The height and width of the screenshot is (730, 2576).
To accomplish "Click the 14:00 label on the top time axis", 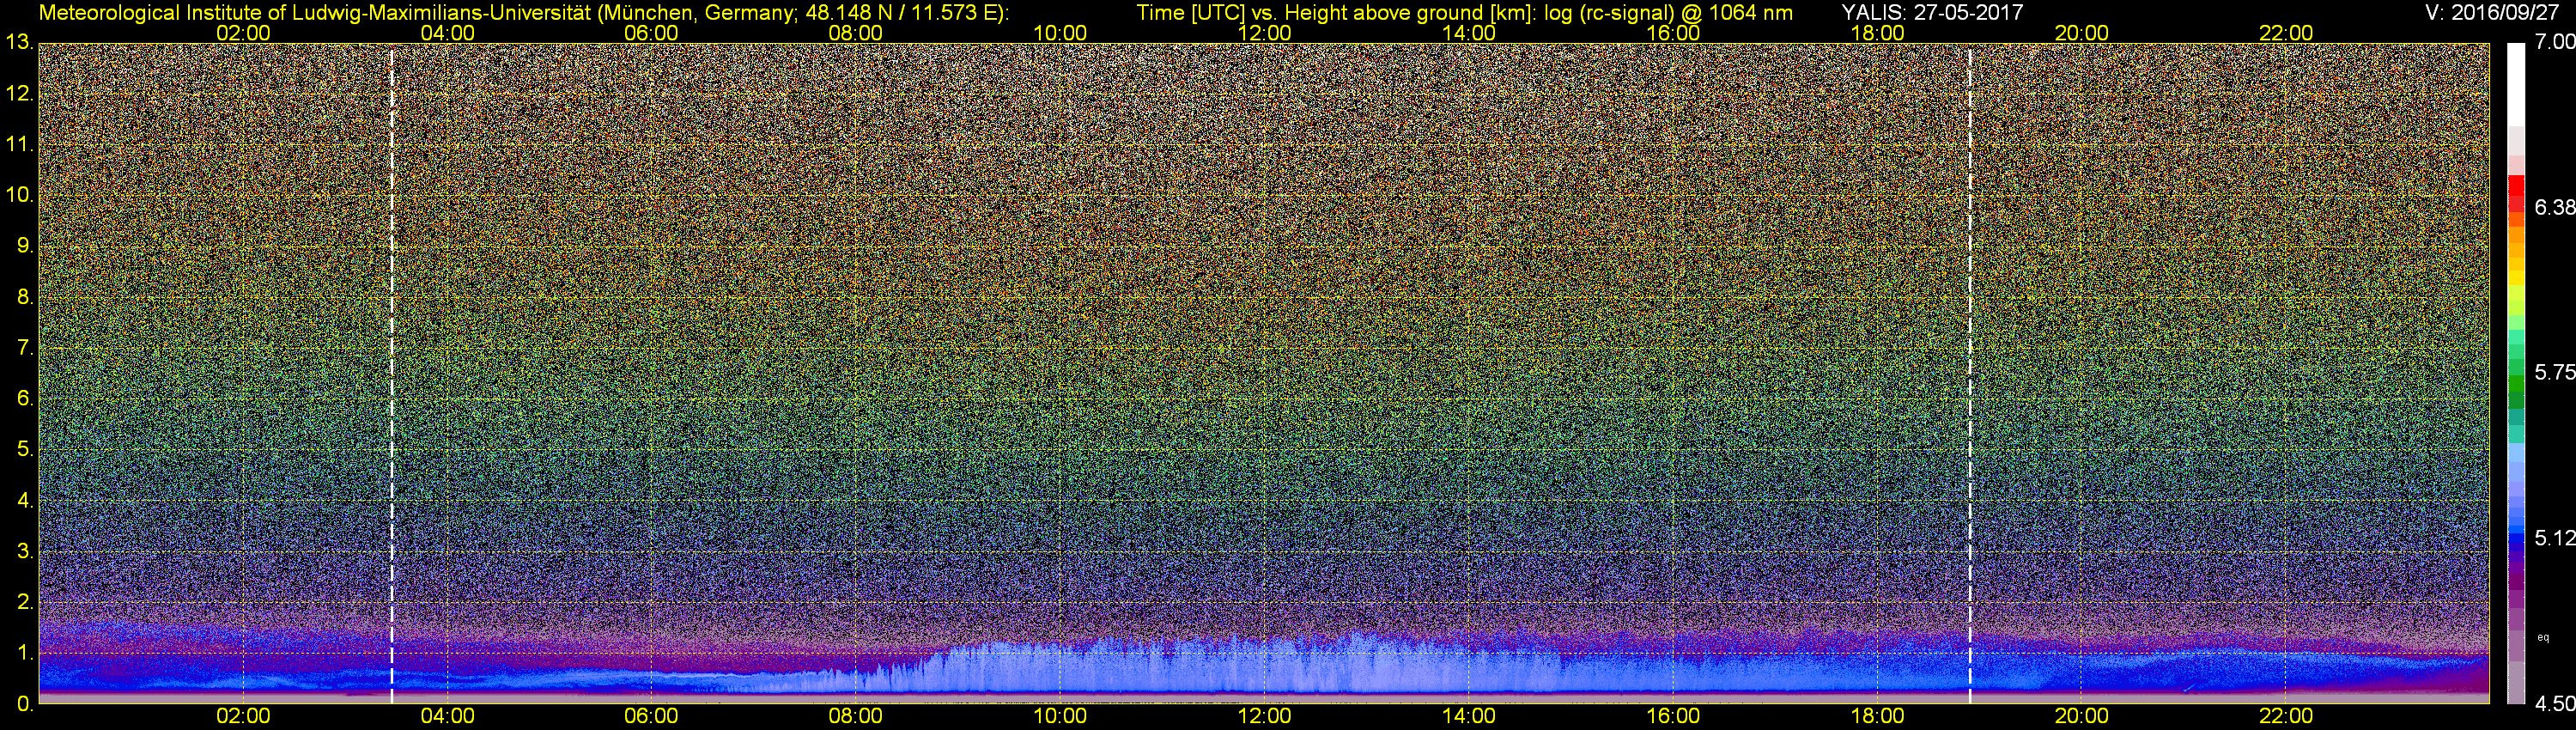I will click(1469, 32).
